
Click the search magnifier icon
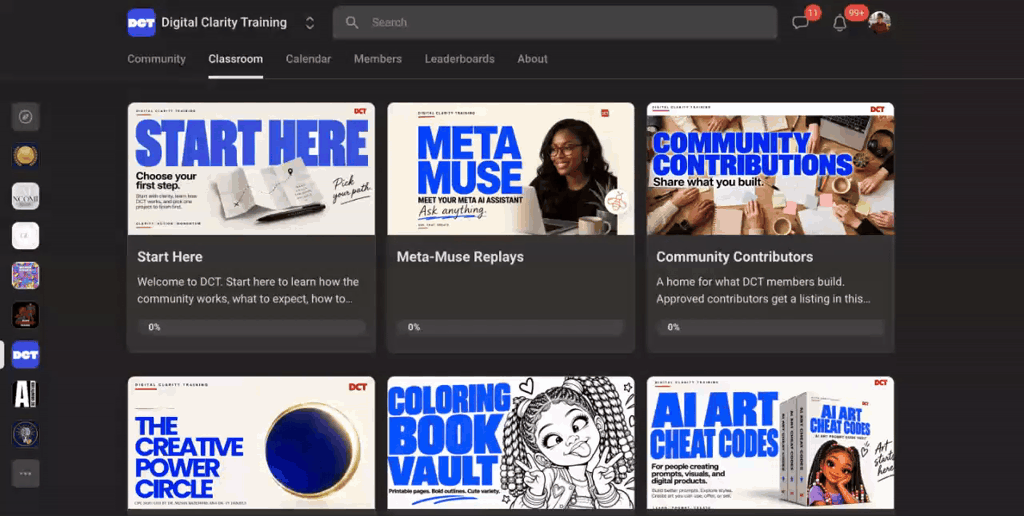tap(352, 23)
